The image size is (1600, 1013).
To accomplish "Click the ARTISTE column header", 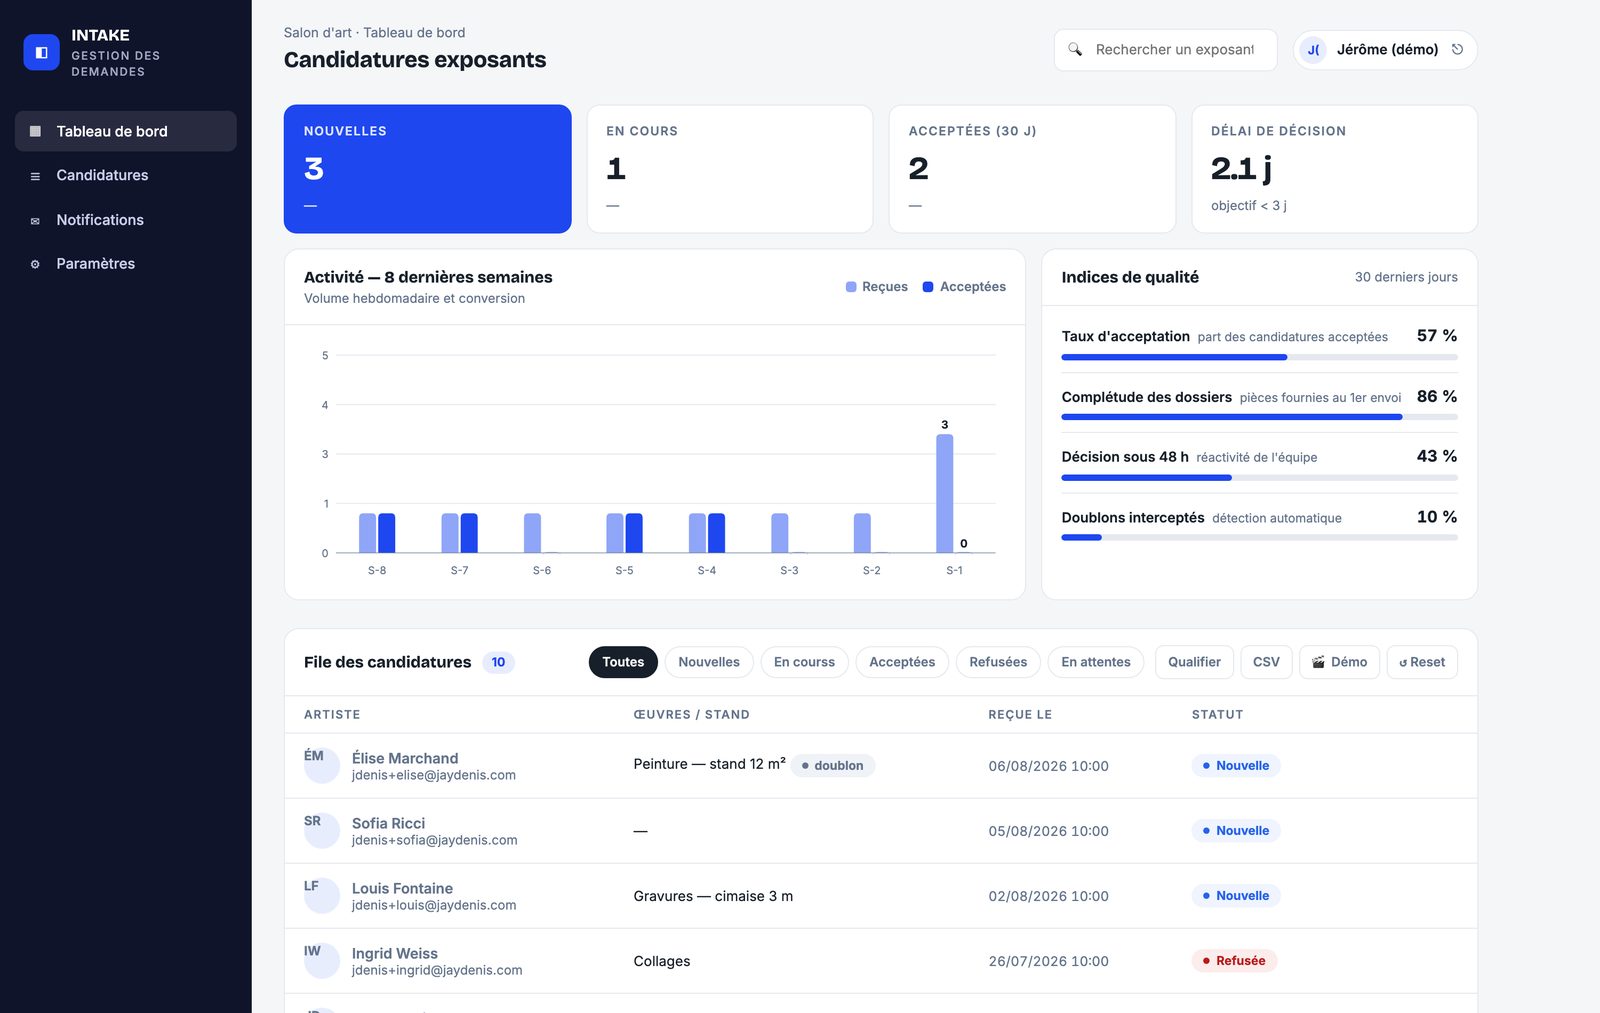I will [x=332, y=715].
